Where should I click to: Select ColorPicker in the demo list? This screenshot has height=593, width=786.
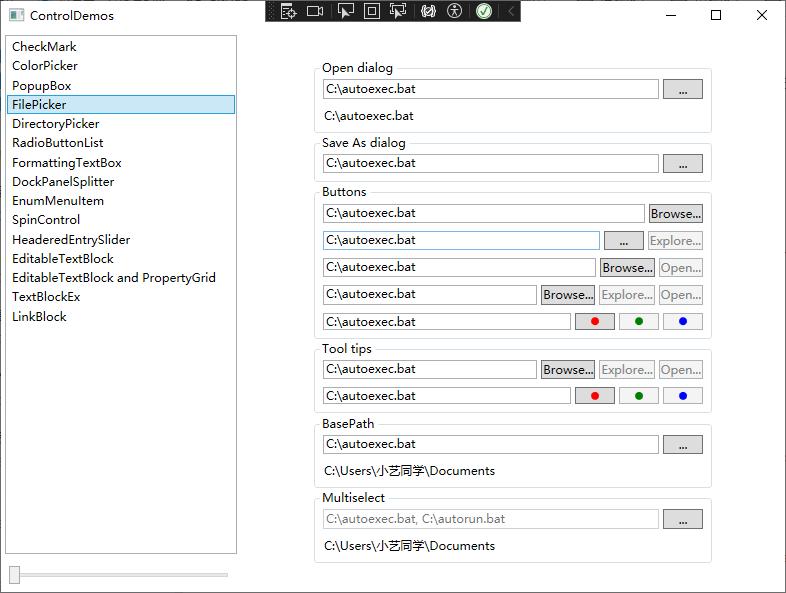coord(45,66)
